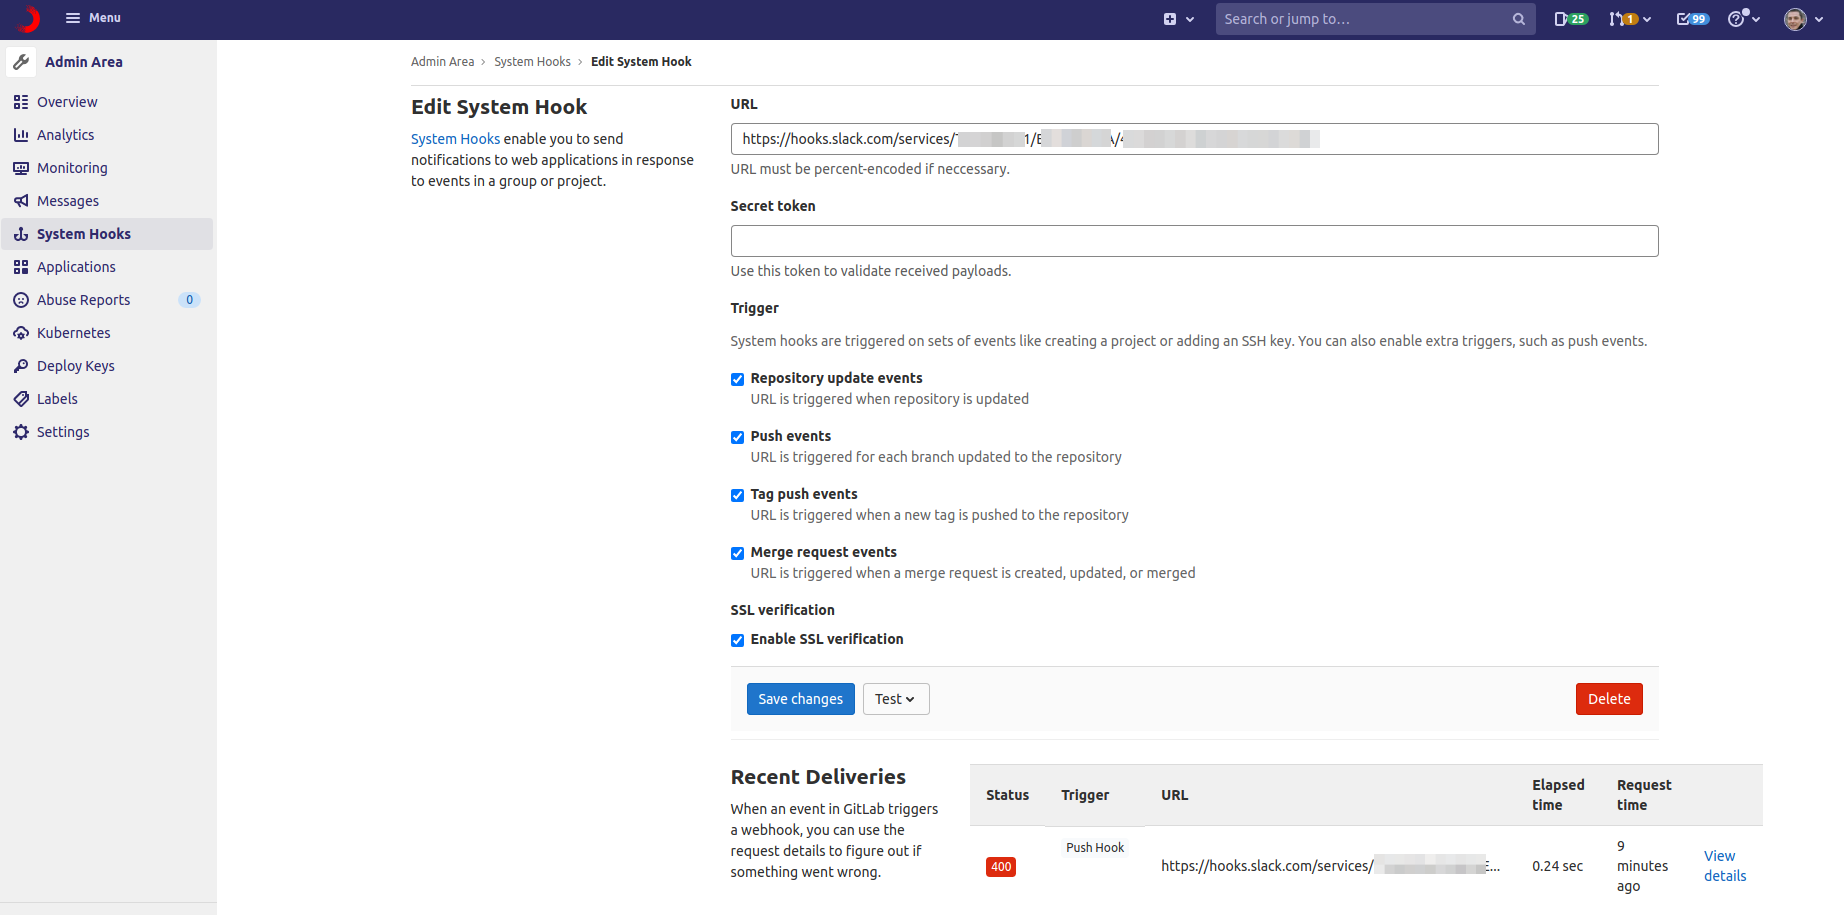Screen dimensions: 1844x915
Task: Open the Messages sidebar item
Action: coord(107,201)
